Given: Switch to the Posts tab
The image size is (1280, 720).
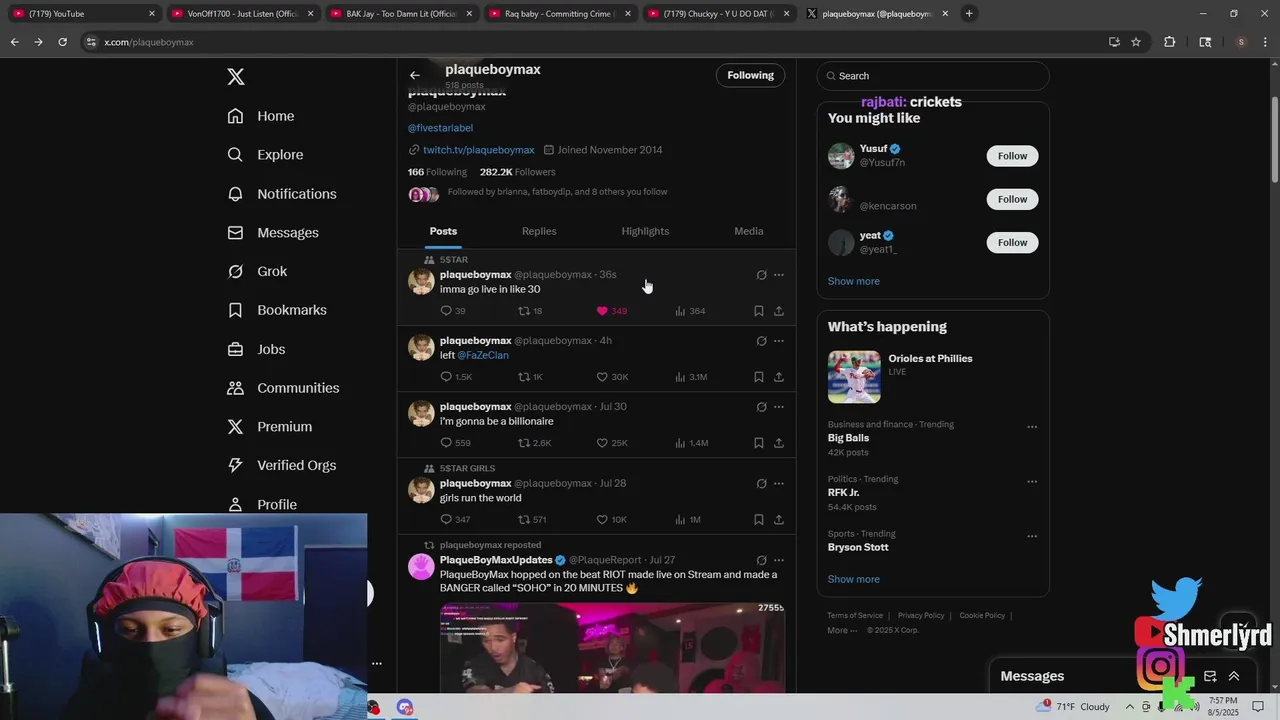Looking at the screenshot, I should (x=443, y=231).
